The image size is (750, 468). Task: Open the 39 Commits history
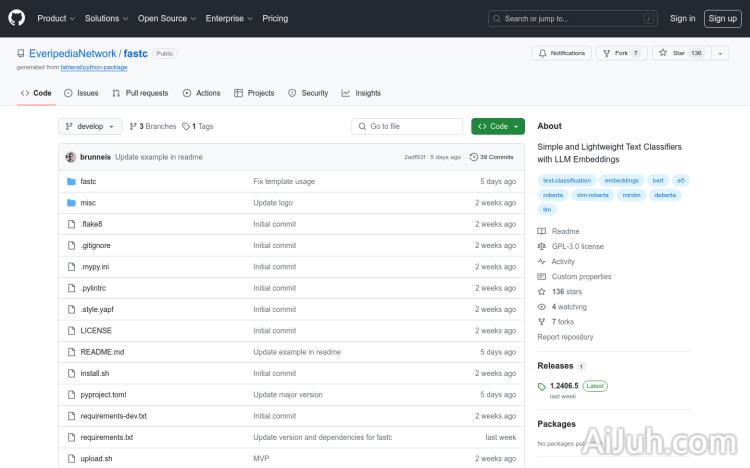[x=491, y=157]
